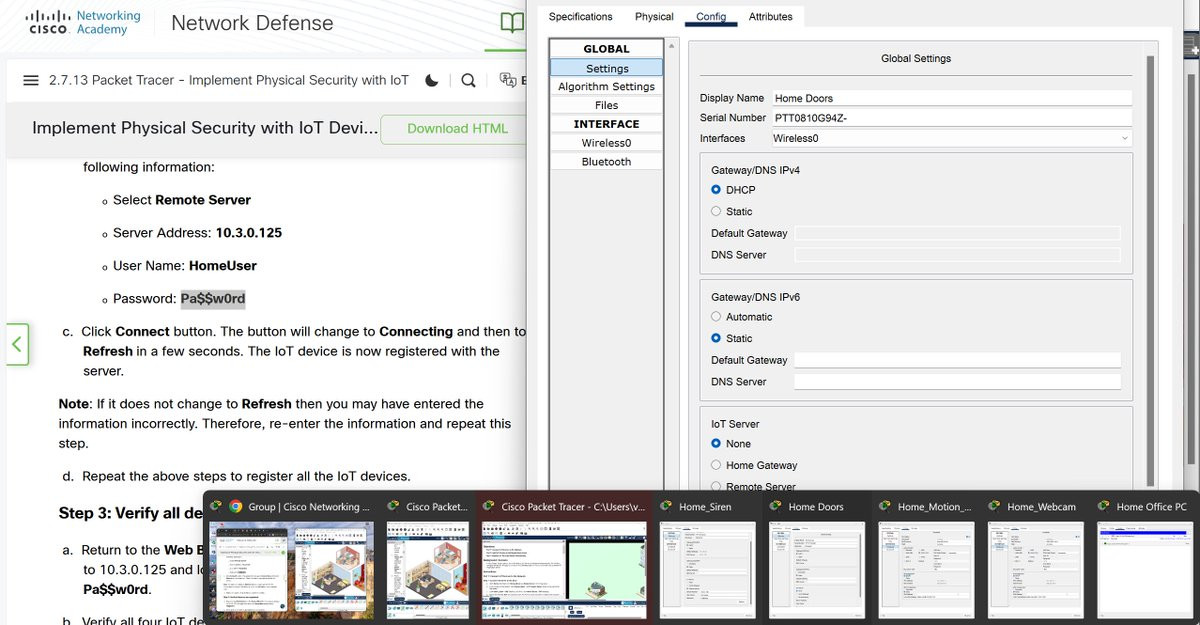Select the Config tab

[711, 16]
